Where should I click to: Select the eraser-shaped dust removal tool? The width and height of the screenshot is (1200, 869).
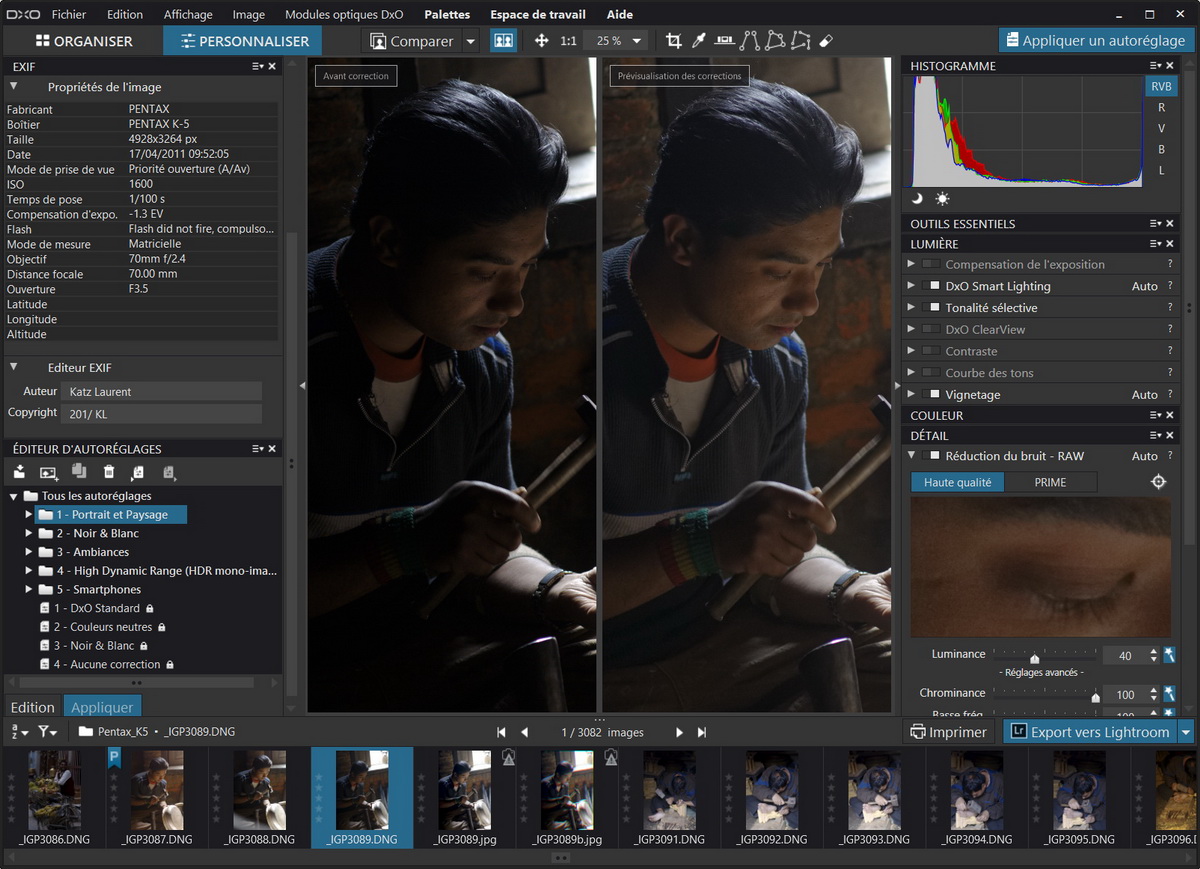click(x=826, y=41)
